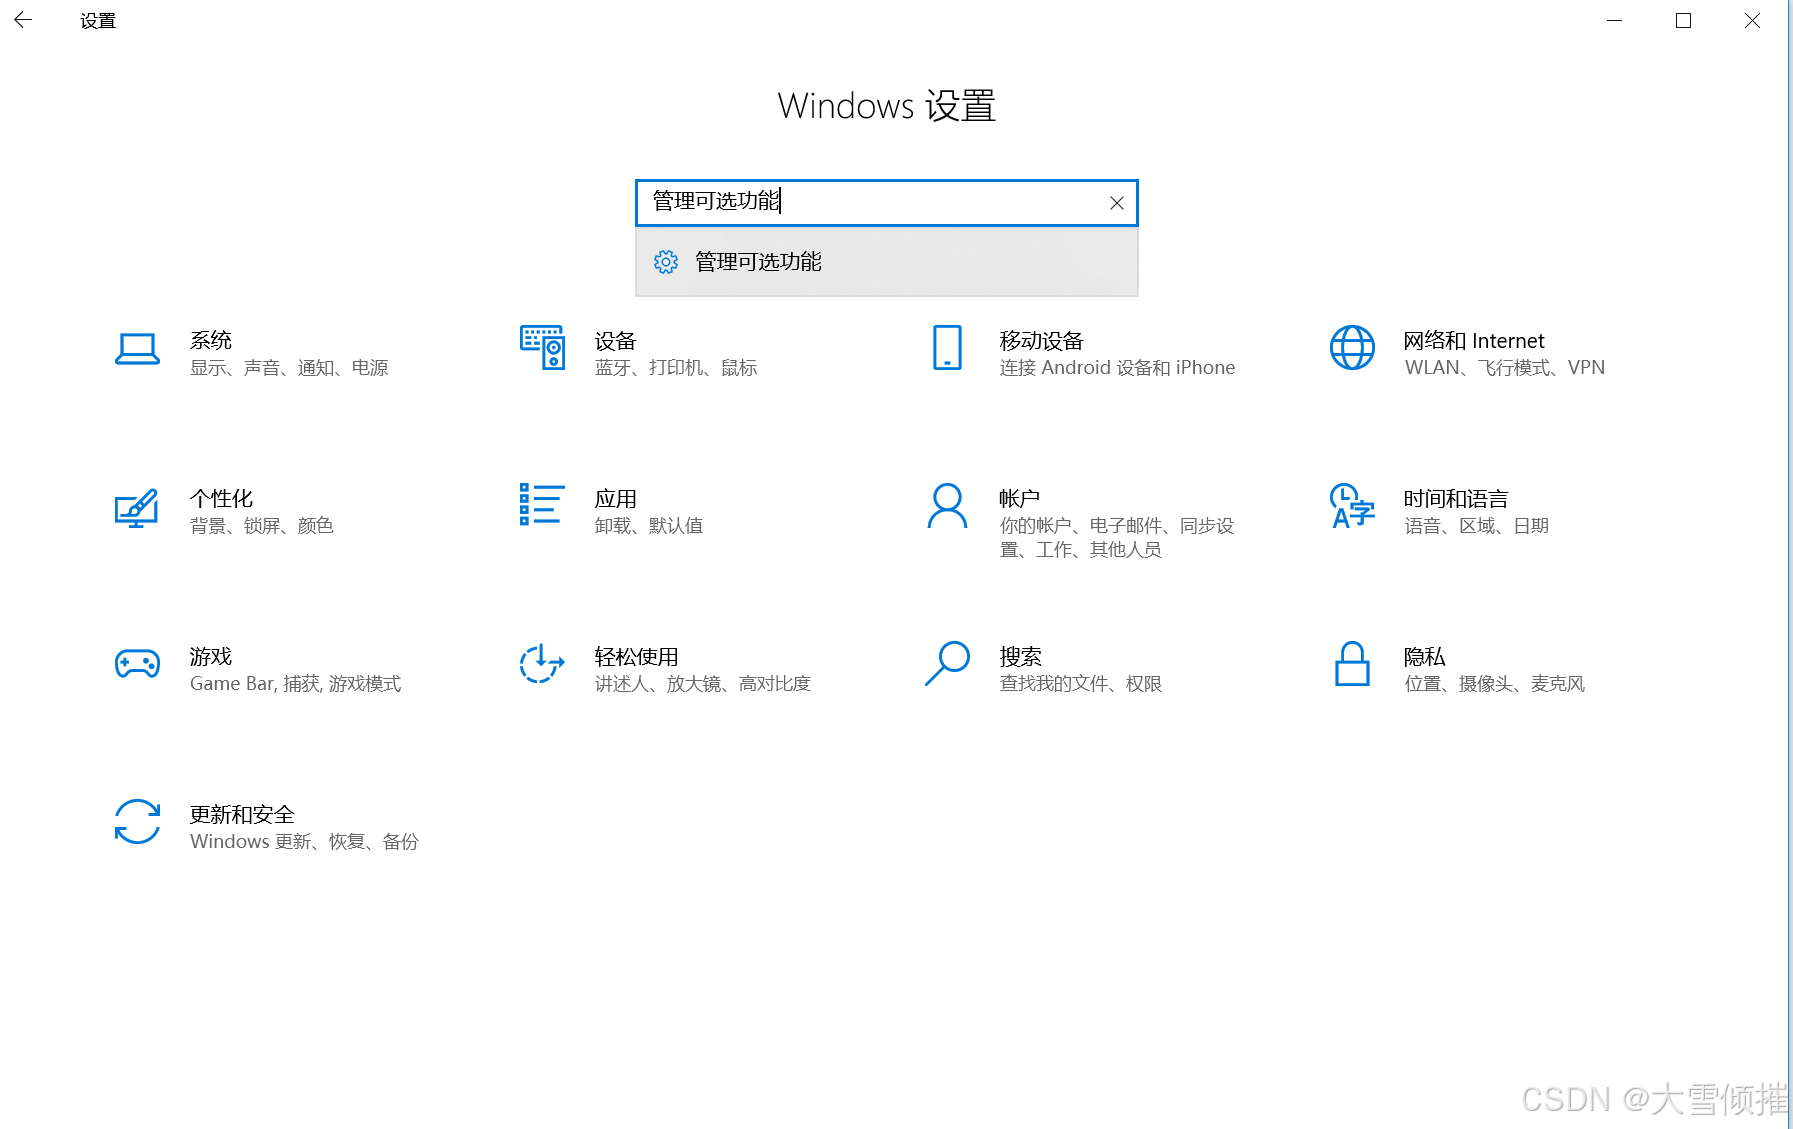
Task: Open the 系统 settings title
Action: (x=211, y=340)
